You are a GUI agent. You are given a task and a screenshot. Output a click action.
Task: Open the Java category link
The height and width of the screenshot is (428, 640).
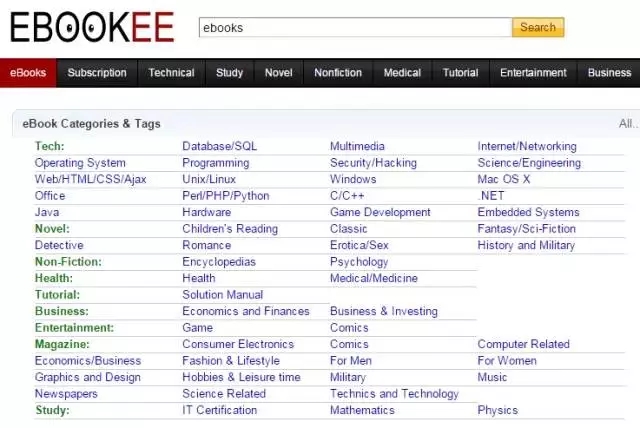[47, 212]
